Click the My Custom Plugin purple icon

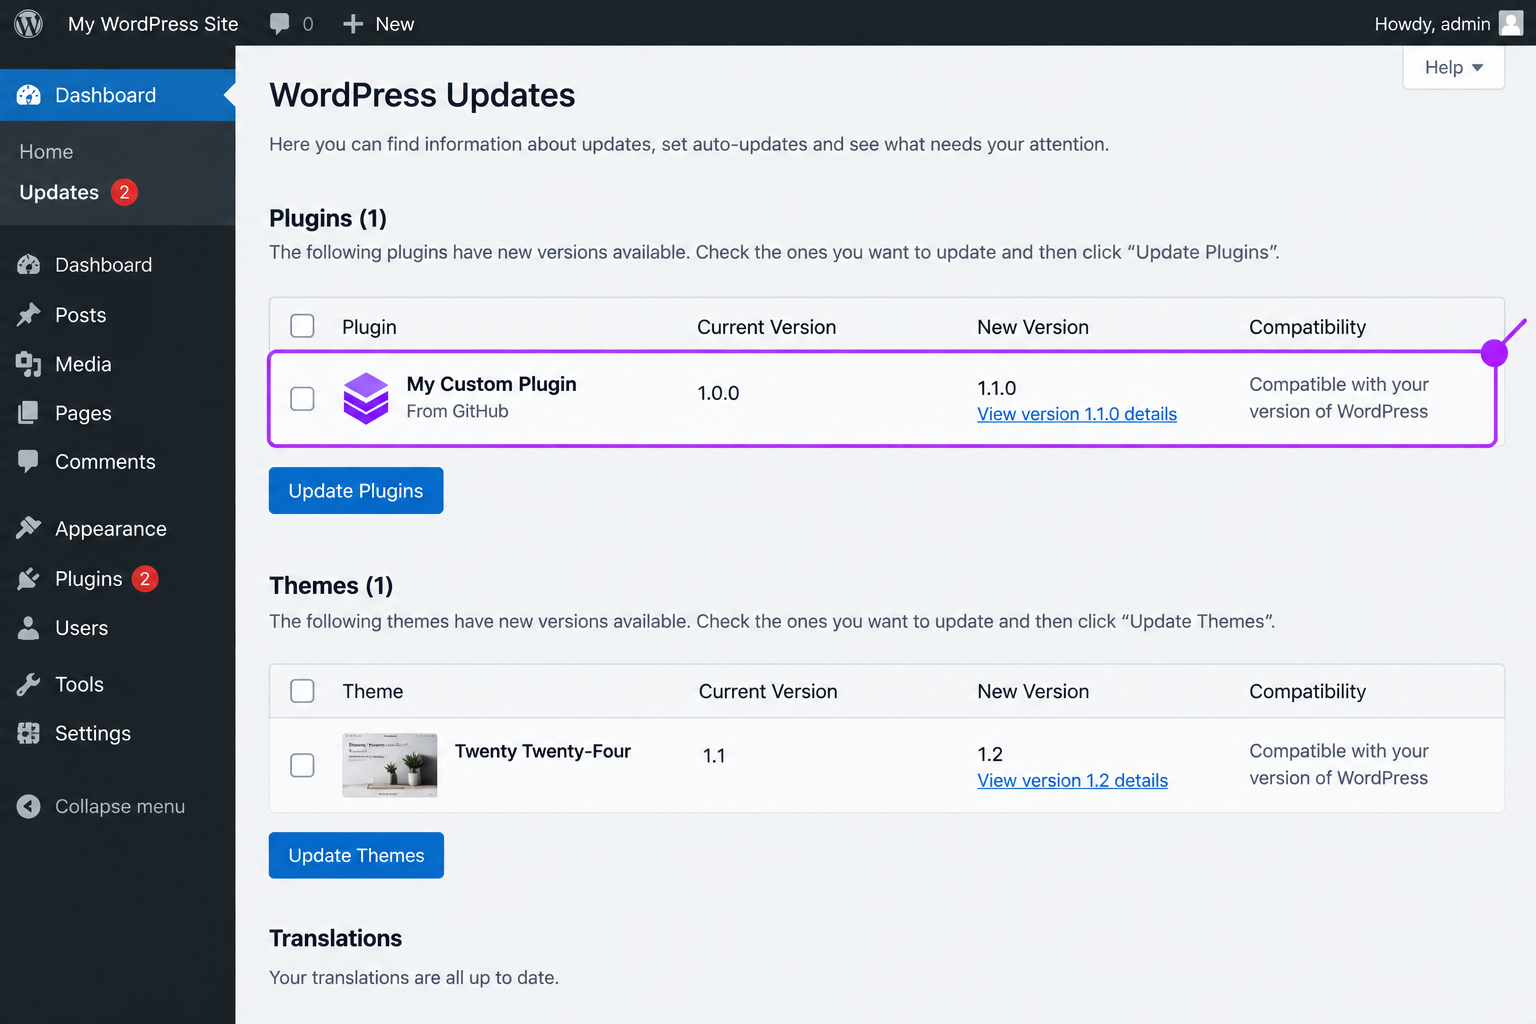click(366, 398)
